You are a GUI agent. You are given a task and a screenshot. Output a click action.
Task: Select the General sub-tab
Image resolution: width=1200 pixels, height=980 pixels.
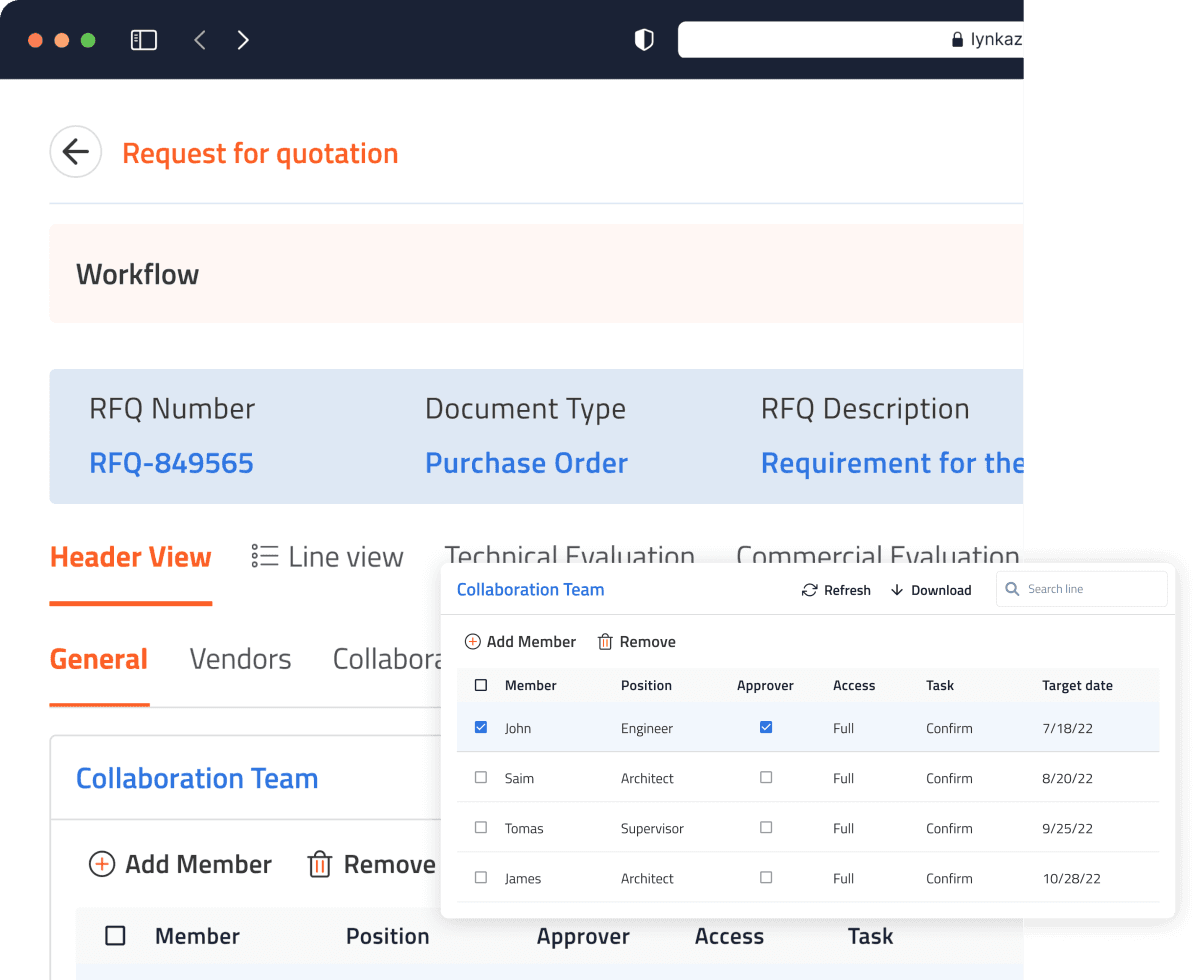coord(99,659)
